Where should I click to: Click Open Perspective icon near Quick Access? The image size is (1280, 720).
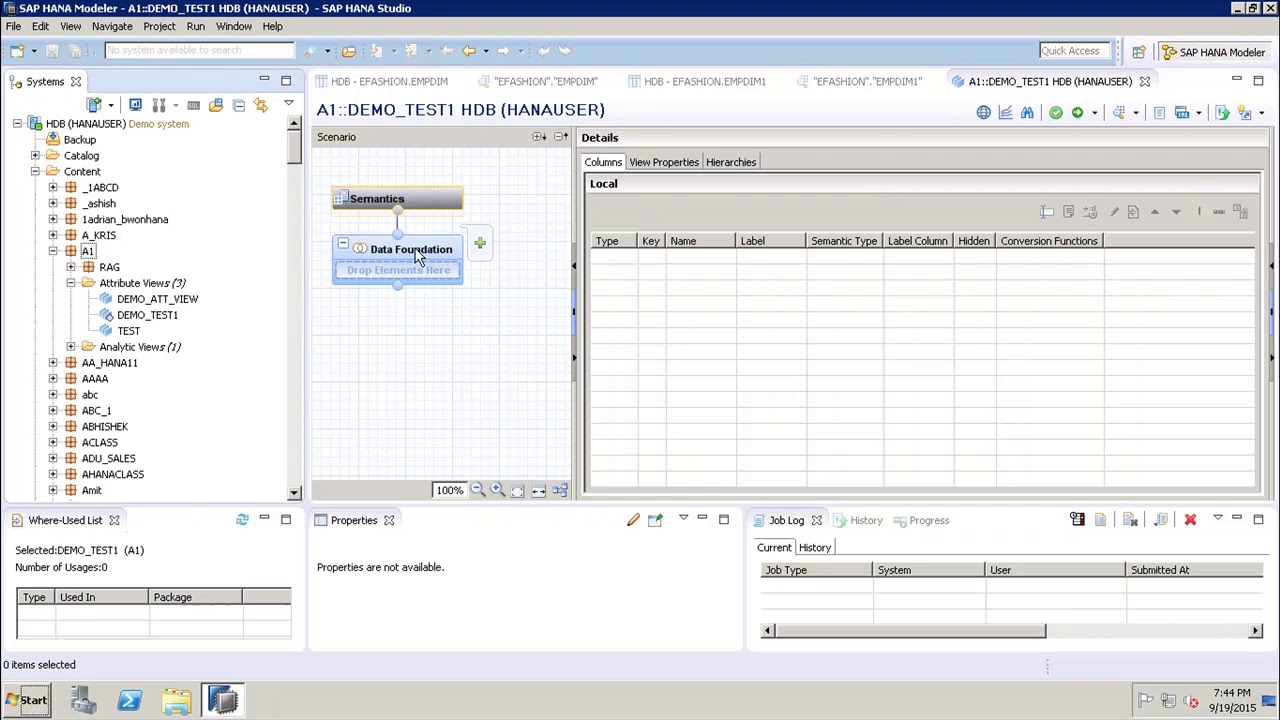point(1139,52)
